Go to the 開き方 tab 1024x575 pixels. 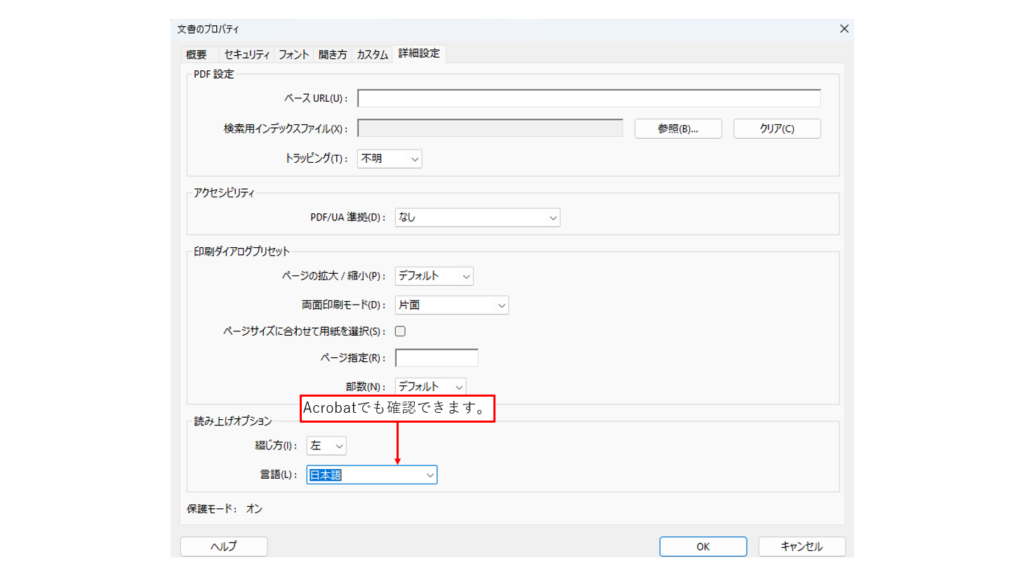(333, 54)
